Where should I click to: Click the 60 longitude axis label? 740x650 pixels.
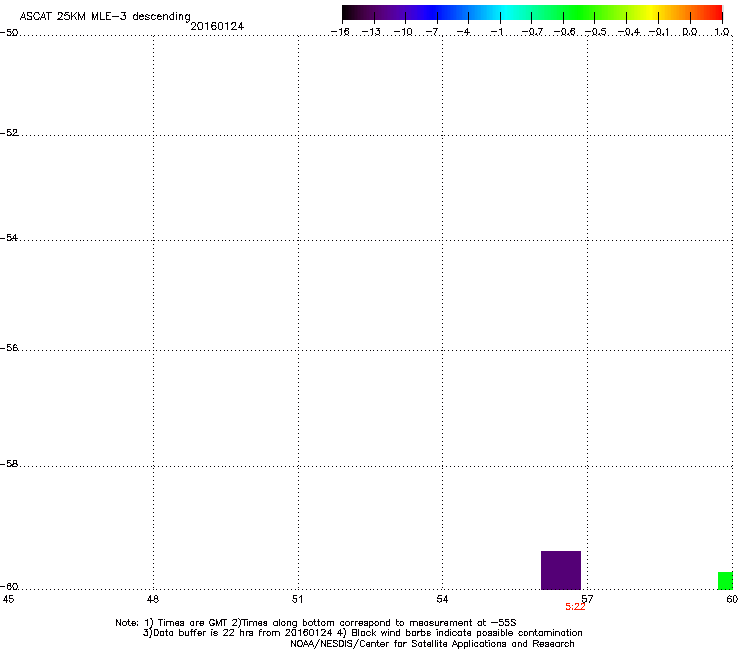(x=732, y=599)
